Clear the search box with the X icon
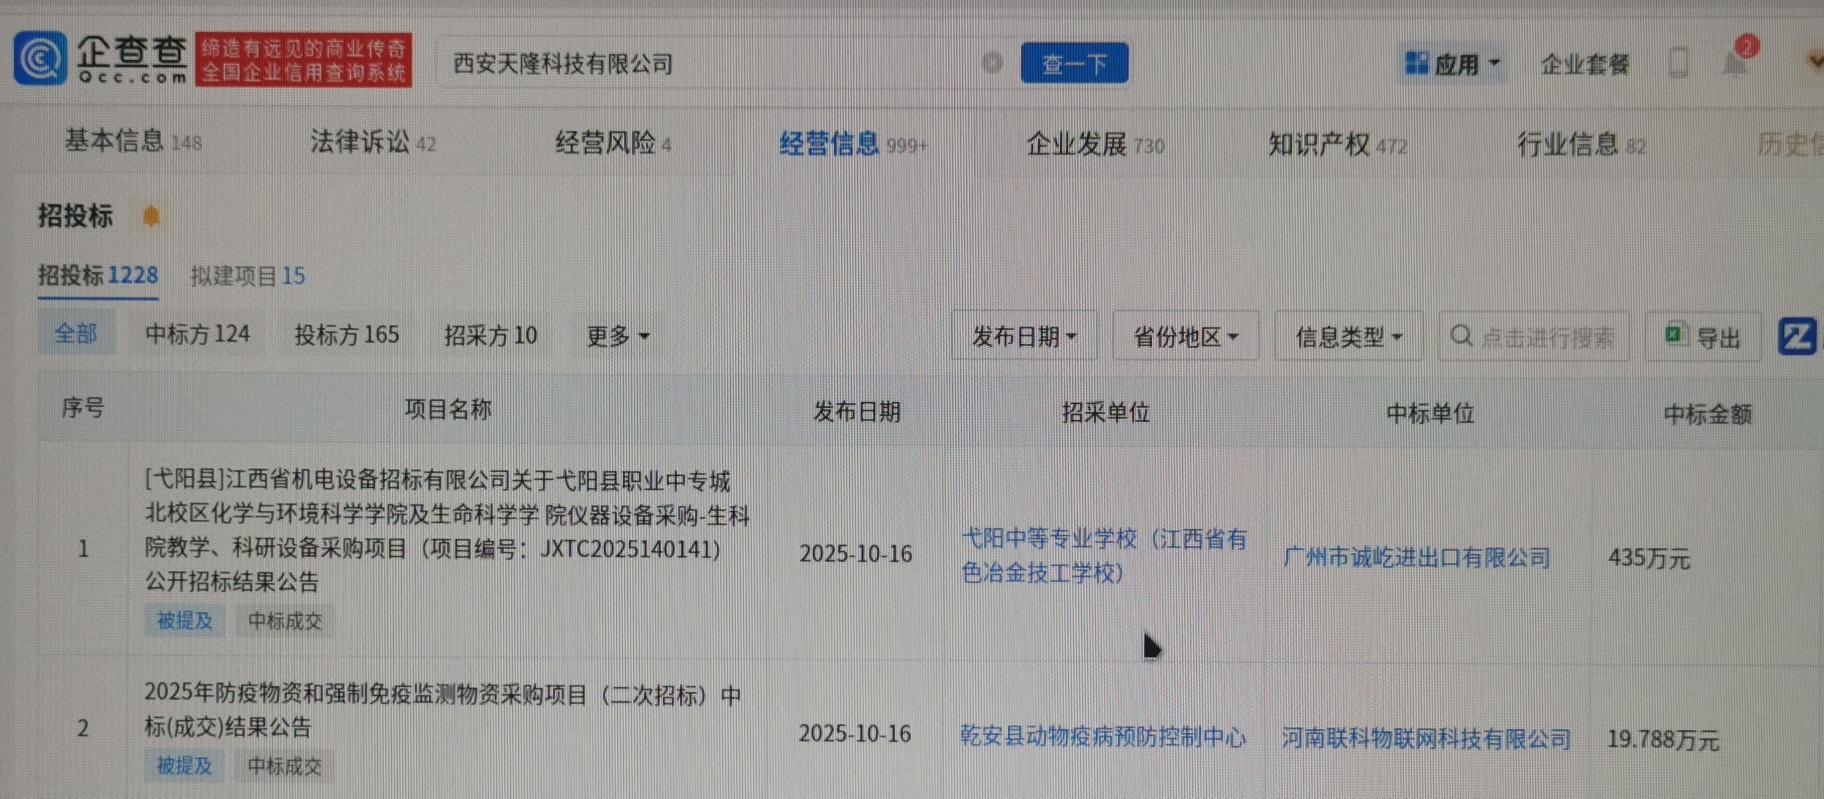Image resolution: width=1824 pixels, height=799 pixels. point(992,63)
